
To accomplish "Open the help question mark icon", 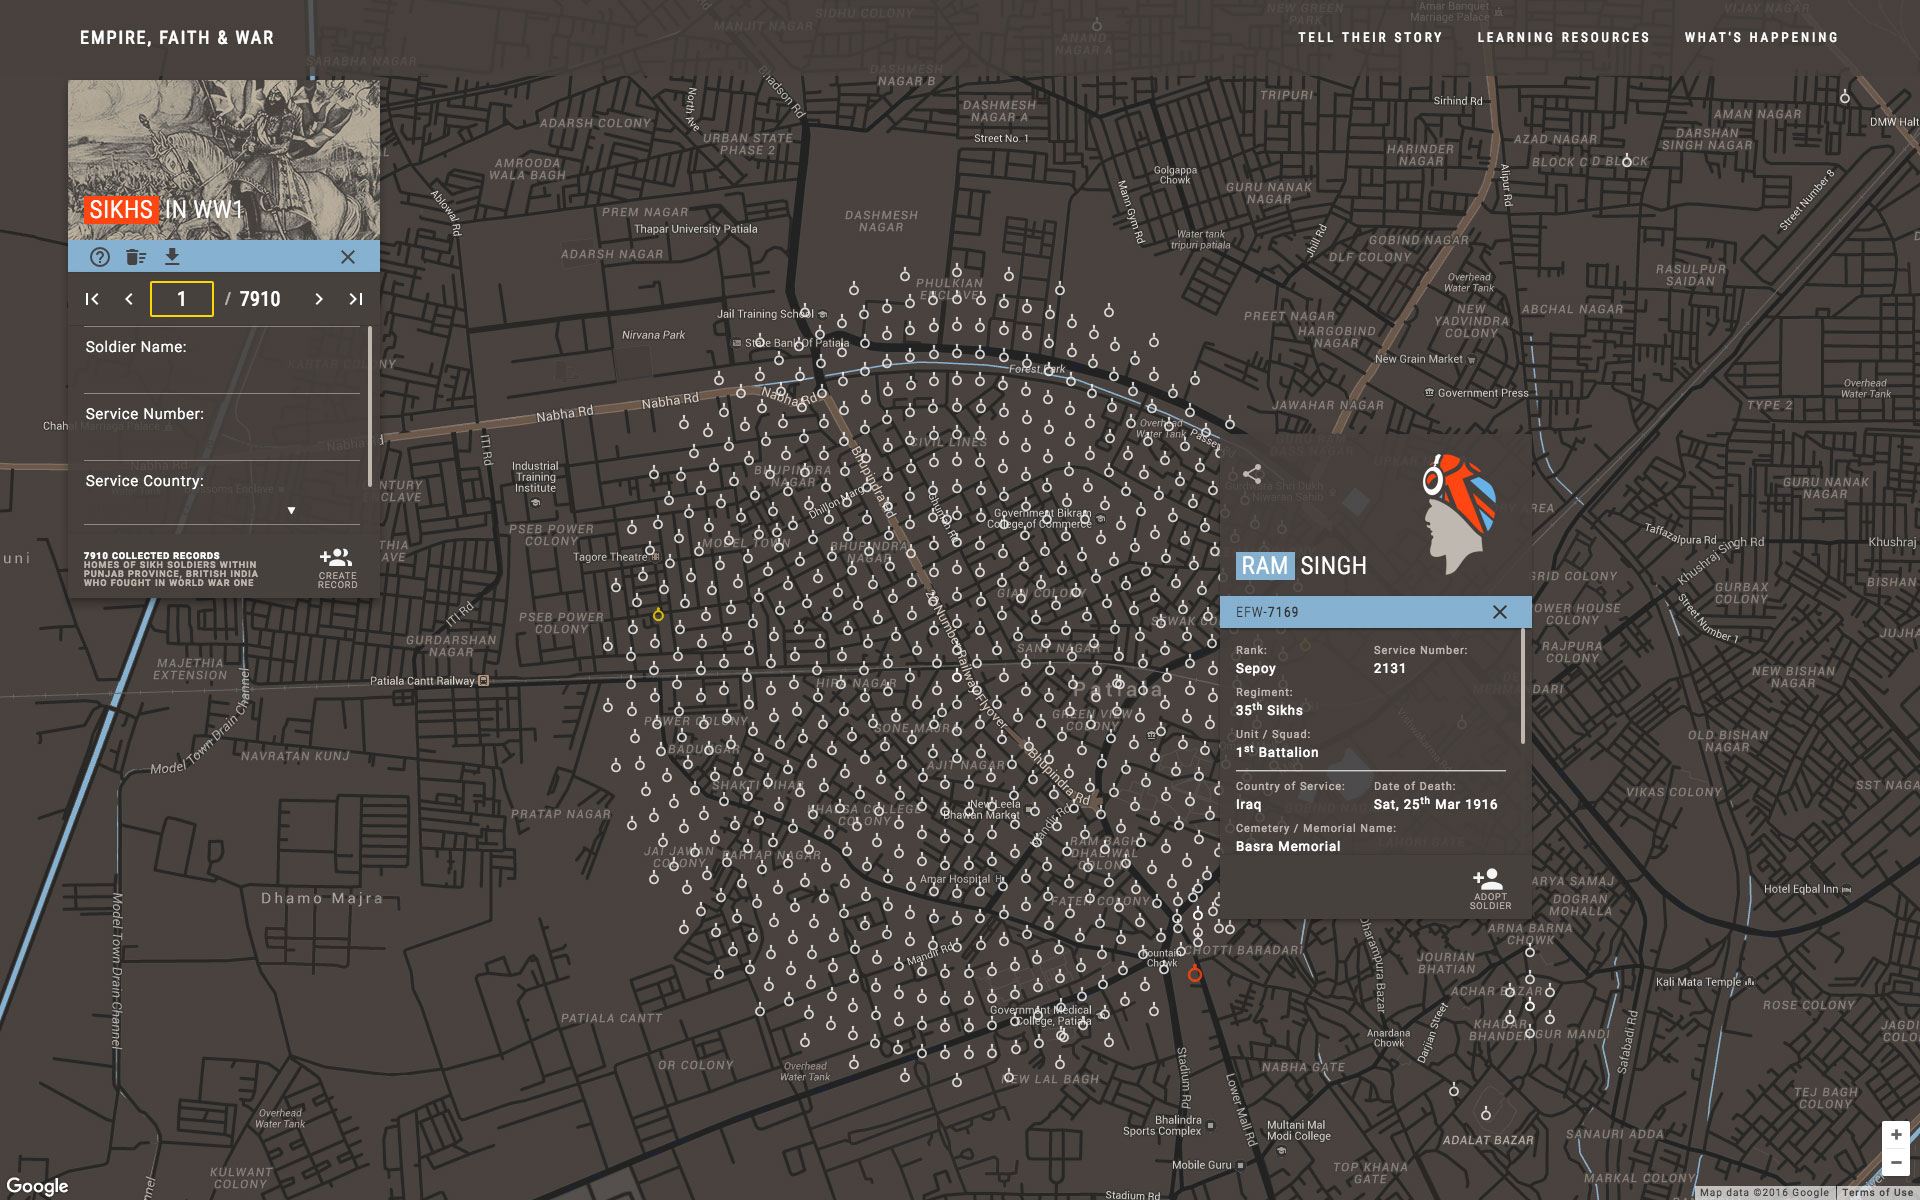I will click(x=100, y=257).
